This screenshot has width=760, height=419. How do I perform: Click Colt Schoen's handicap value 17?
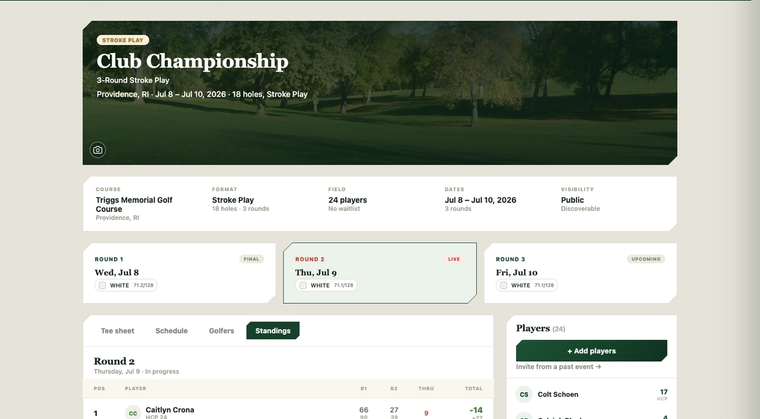(664, 392)
